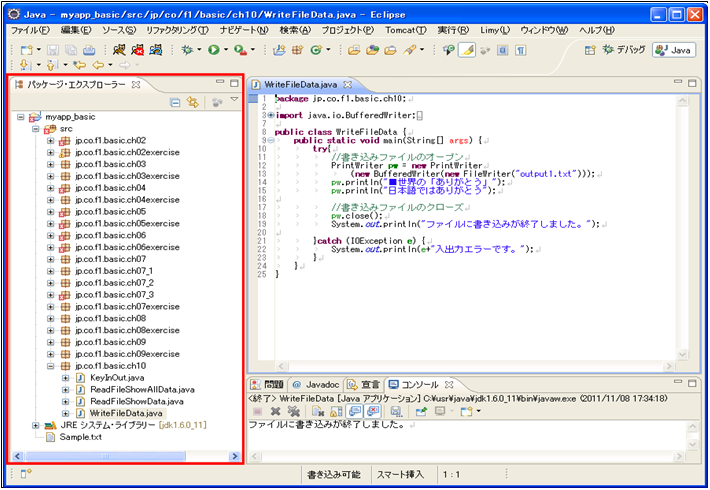
Task: Switch to the デバッグ perspective
Action: tap(622, 49)
